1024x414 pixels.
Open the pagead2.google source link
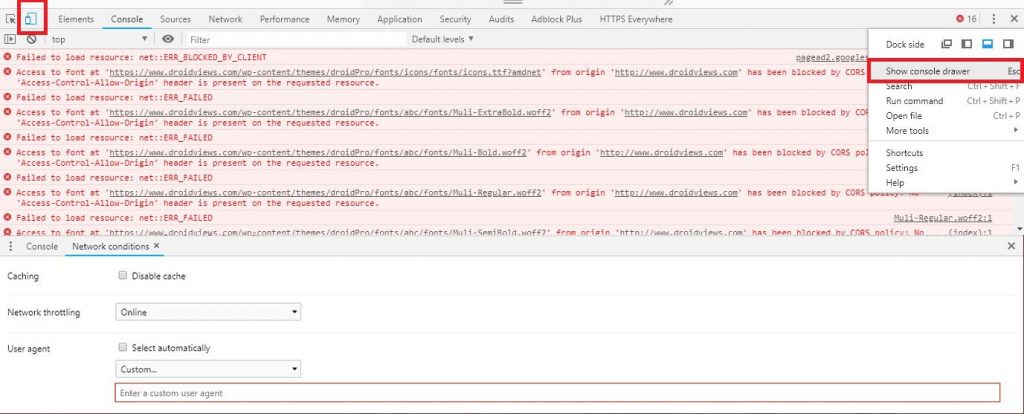coord(833,57)
